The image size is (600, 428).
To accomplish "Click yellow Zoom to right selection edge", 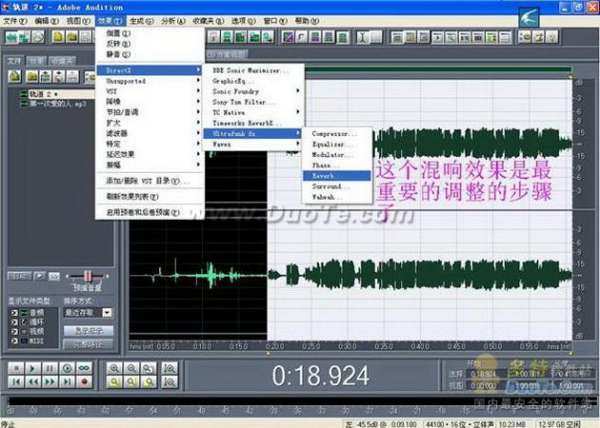I will click(x=148, y=382).
